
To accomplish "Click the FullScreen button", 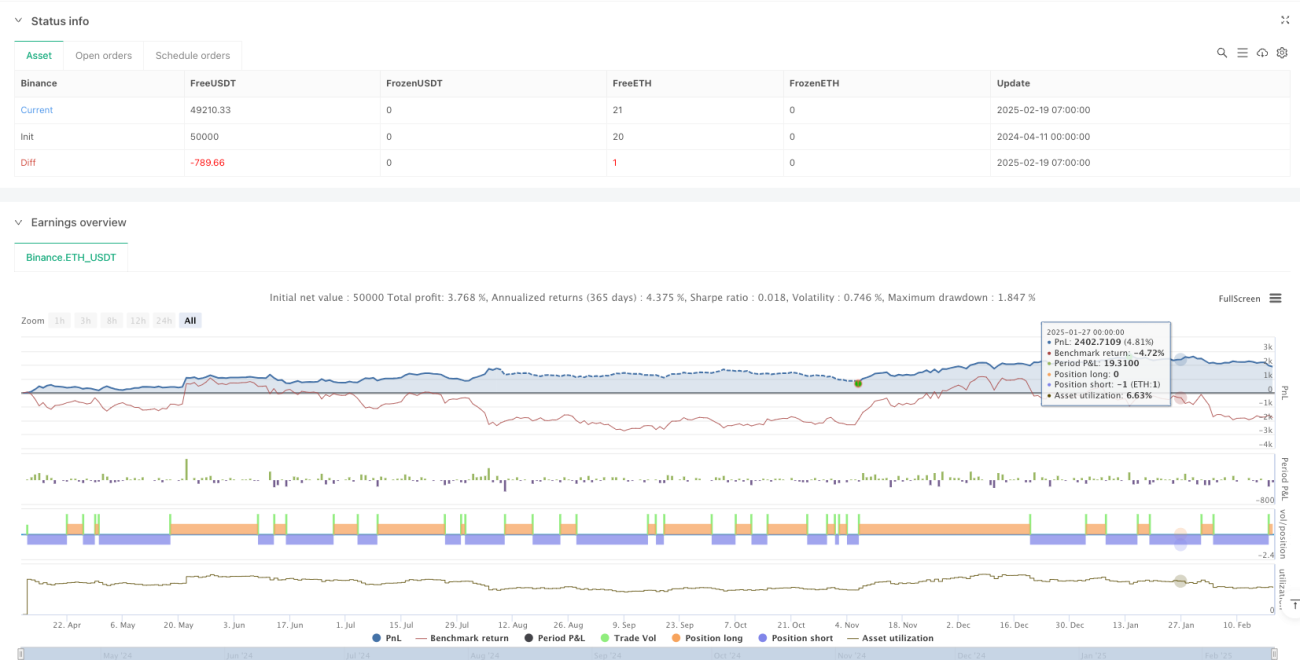I will (x=1239, y=299).
